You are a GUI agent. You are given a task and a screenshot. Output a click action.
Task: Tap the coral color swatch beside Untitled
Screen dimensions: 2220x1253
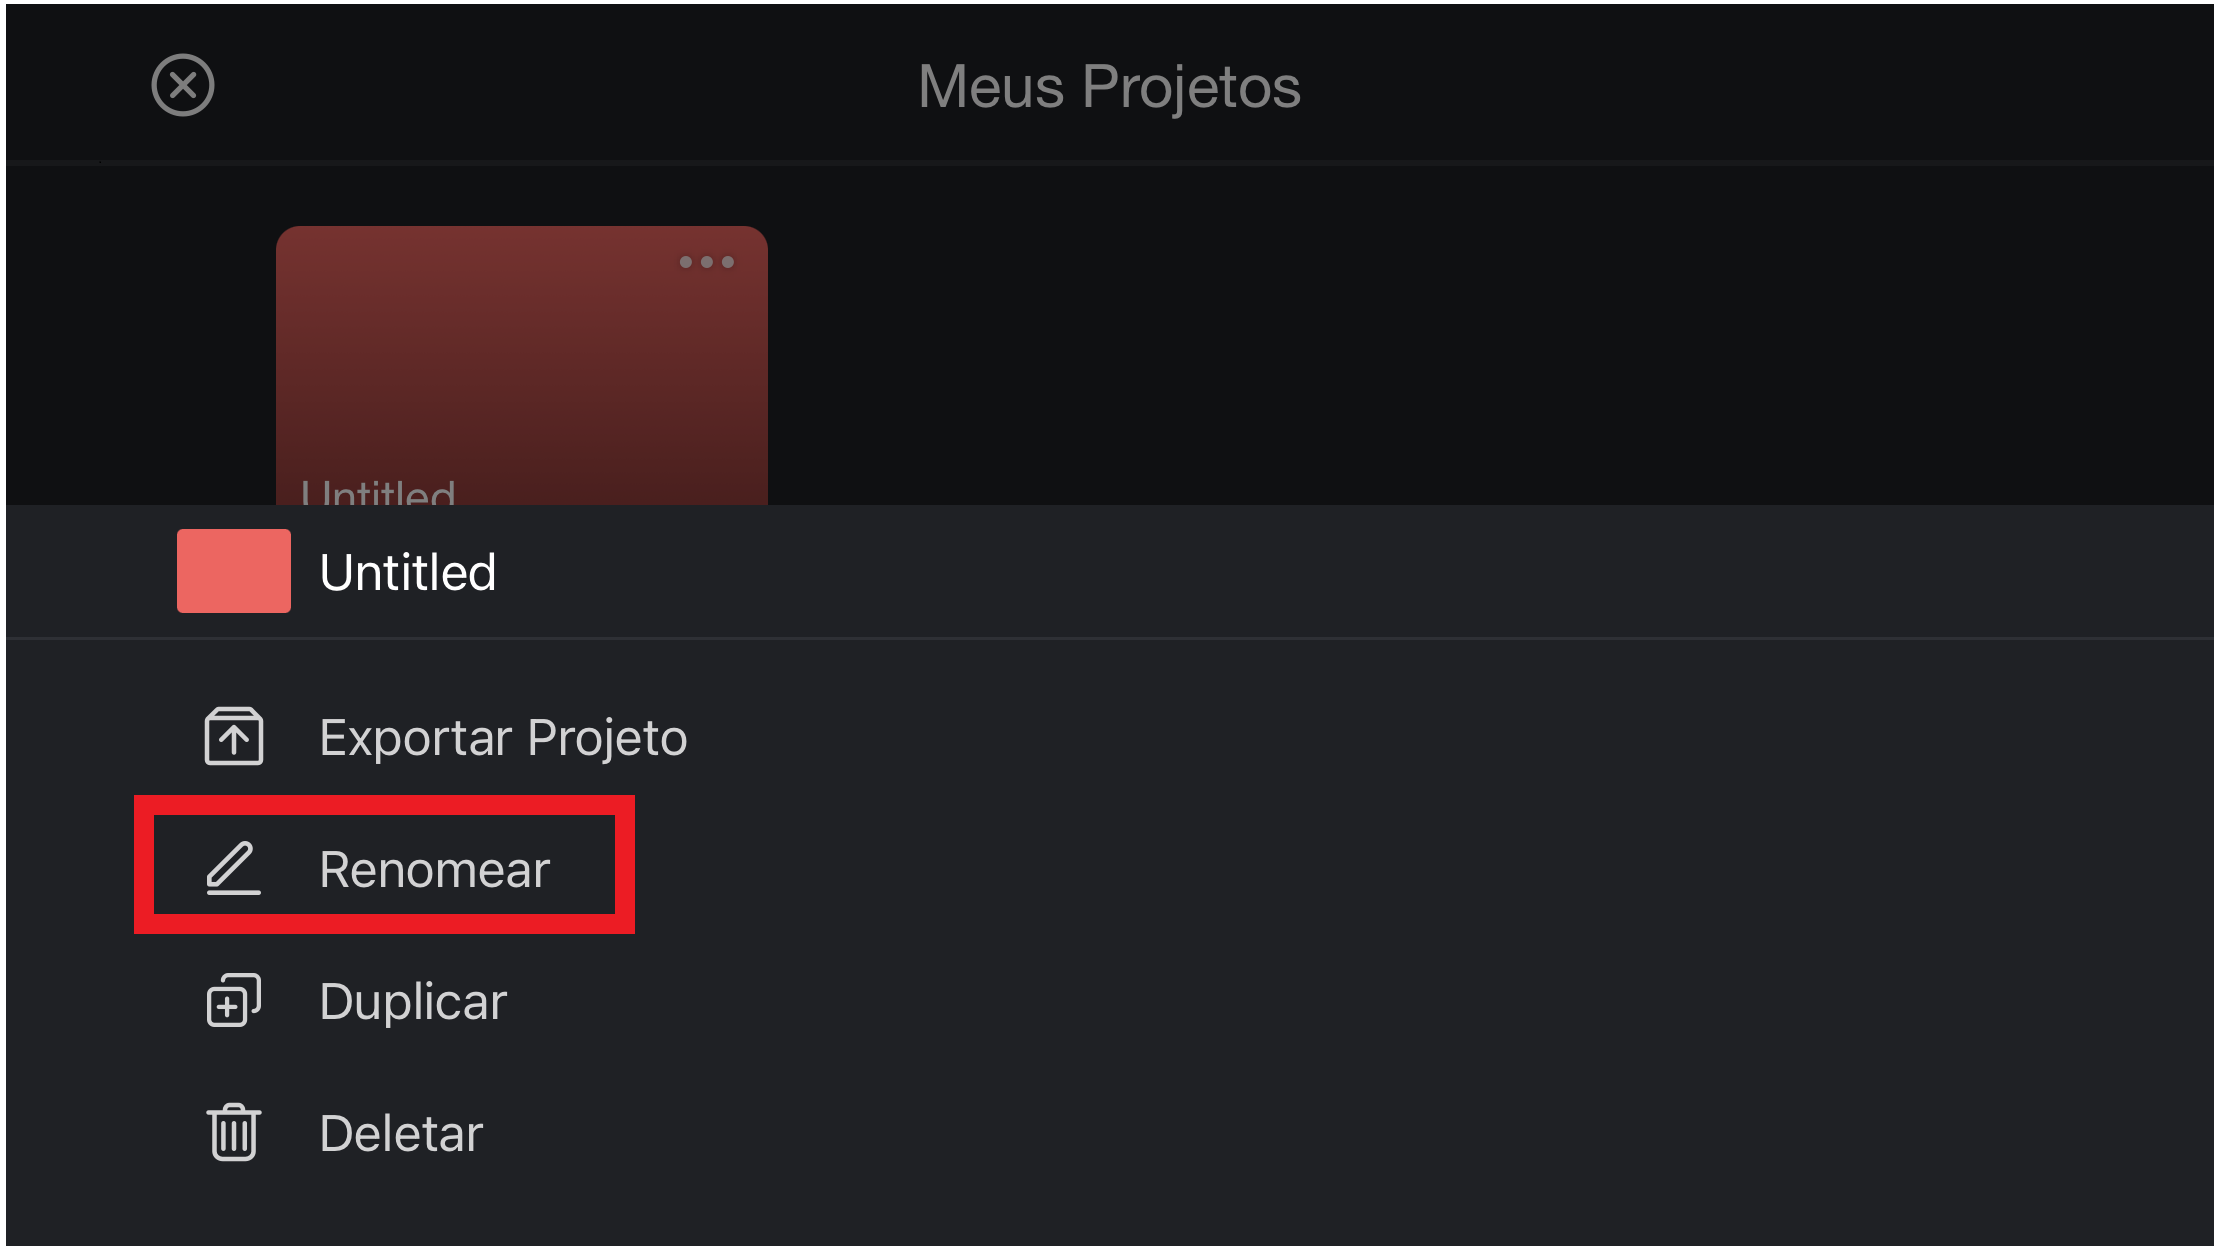coord(234,571)
